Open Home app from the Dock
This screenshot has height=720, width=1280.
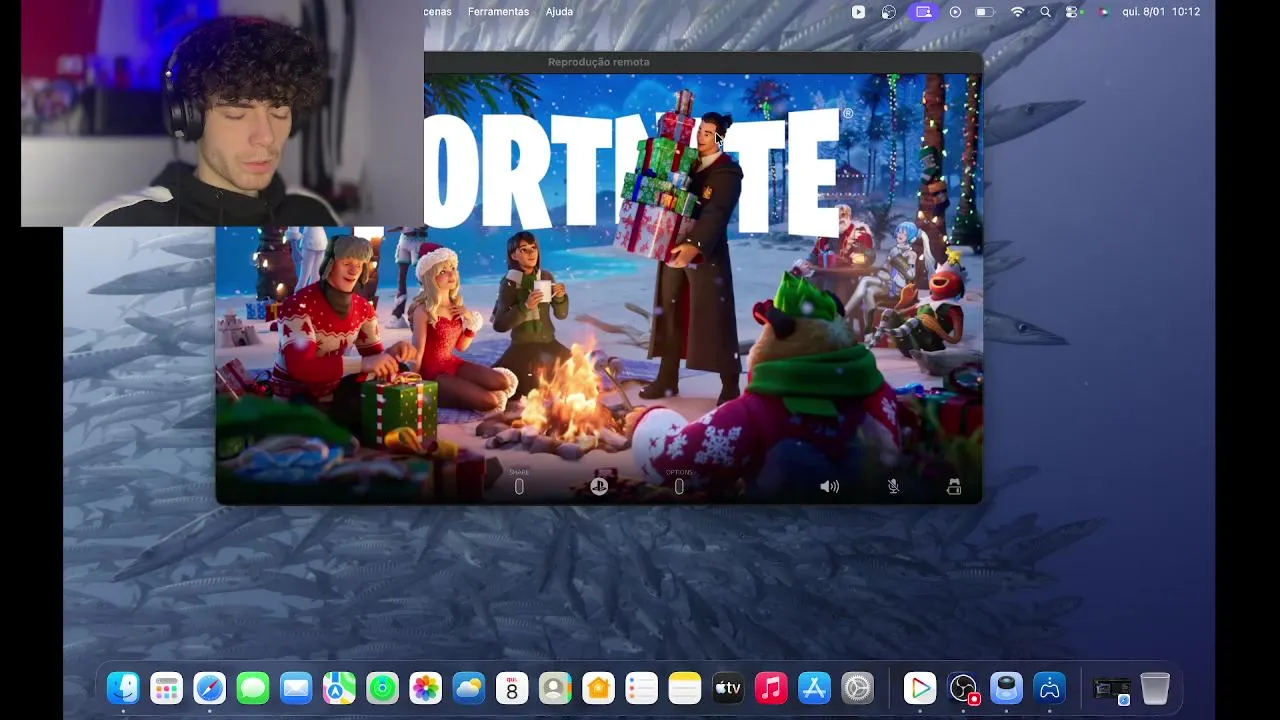click(x=598, y=688)
